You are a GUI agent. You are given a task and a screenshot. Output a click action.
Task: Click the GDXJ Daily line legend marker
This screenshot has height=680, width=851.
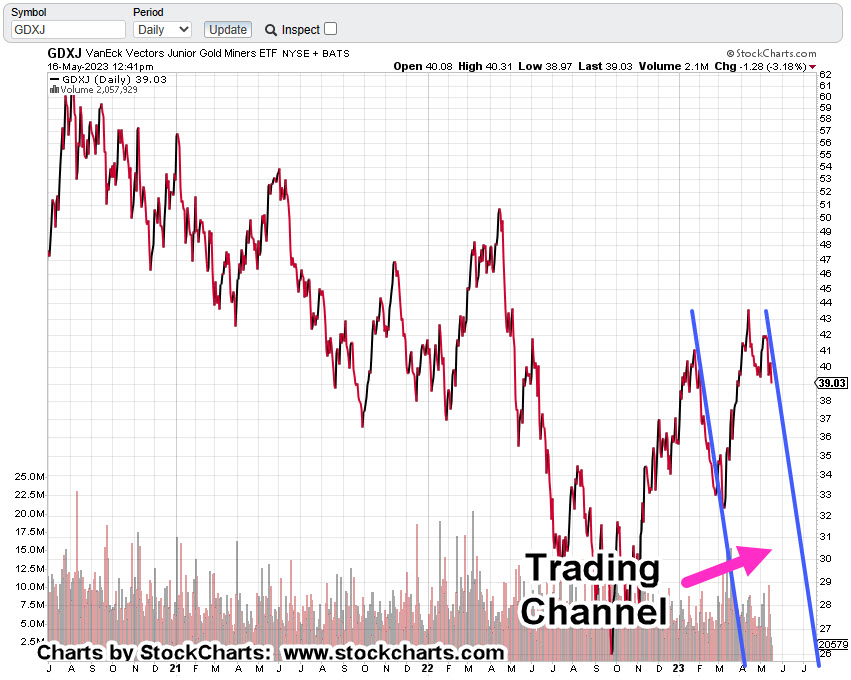click(54, 78)
